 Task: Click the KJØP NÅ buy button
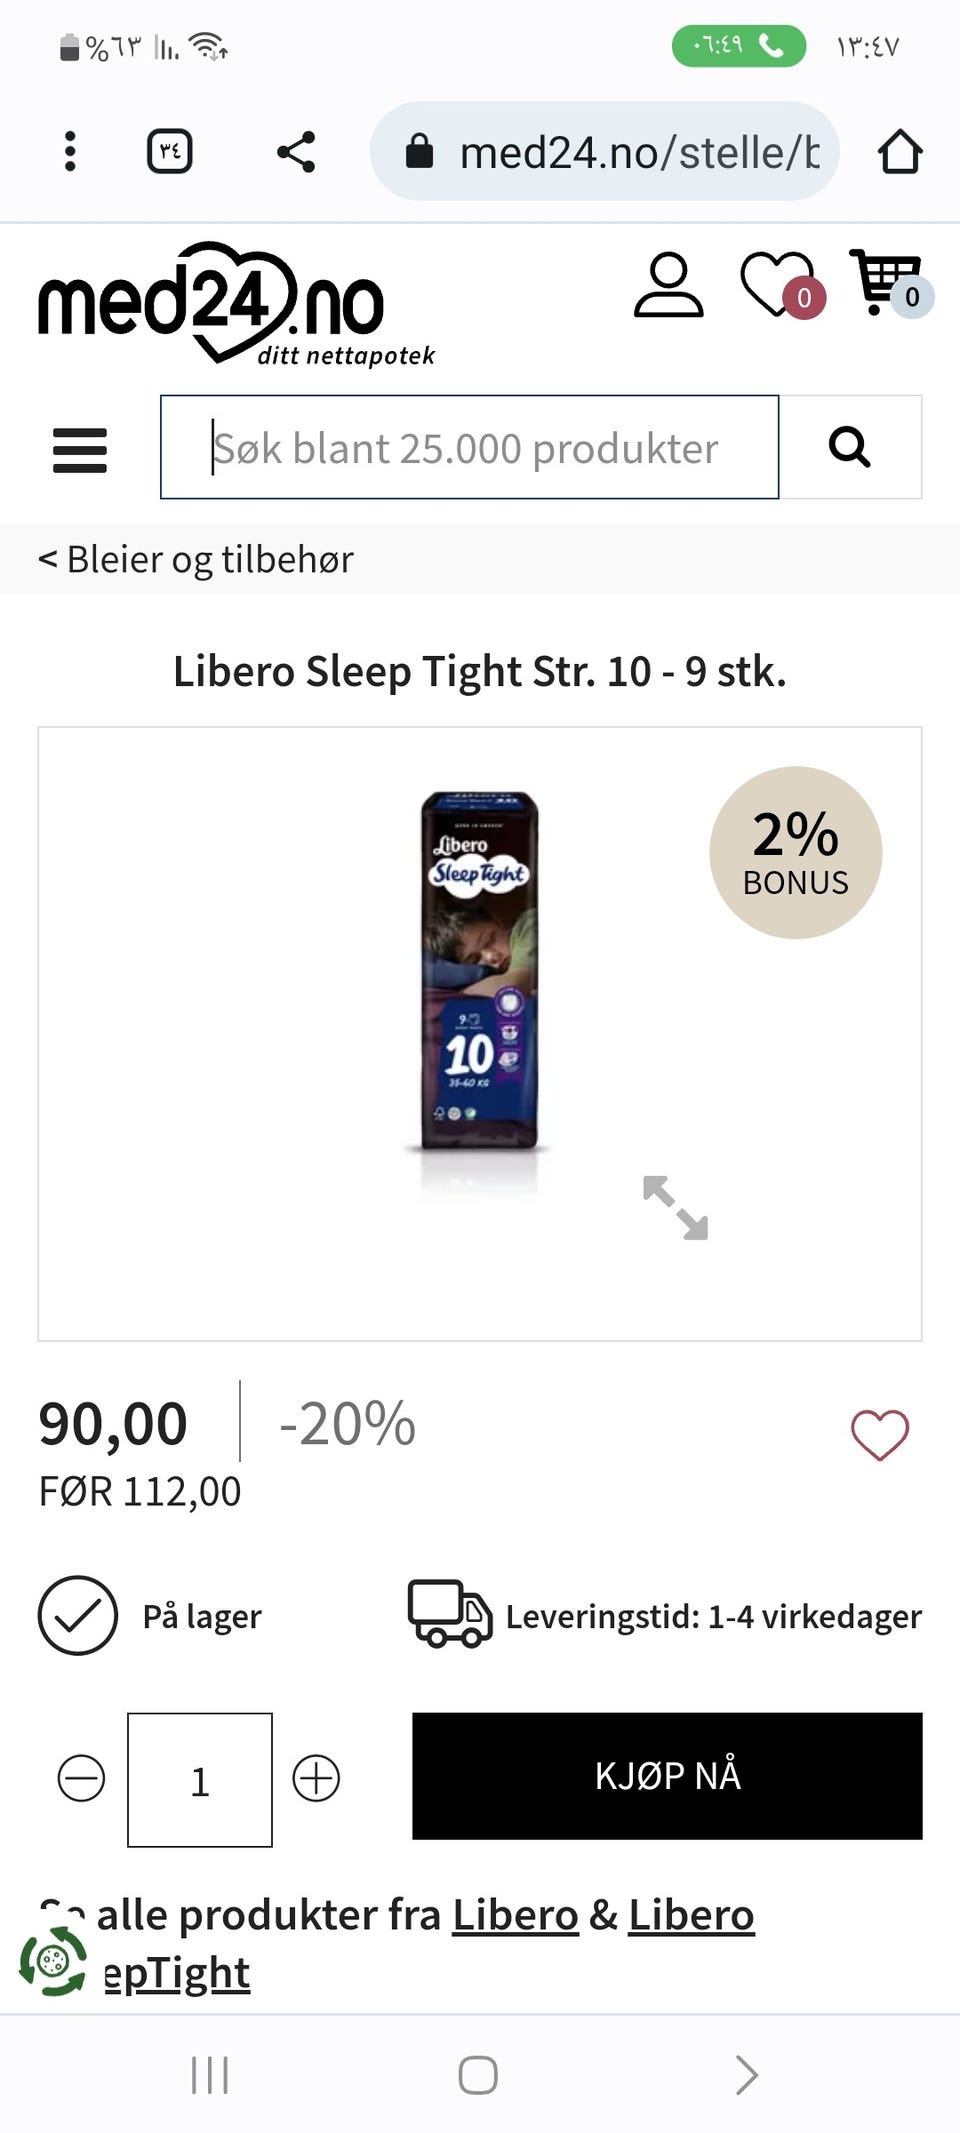[x=667, y=1776]
